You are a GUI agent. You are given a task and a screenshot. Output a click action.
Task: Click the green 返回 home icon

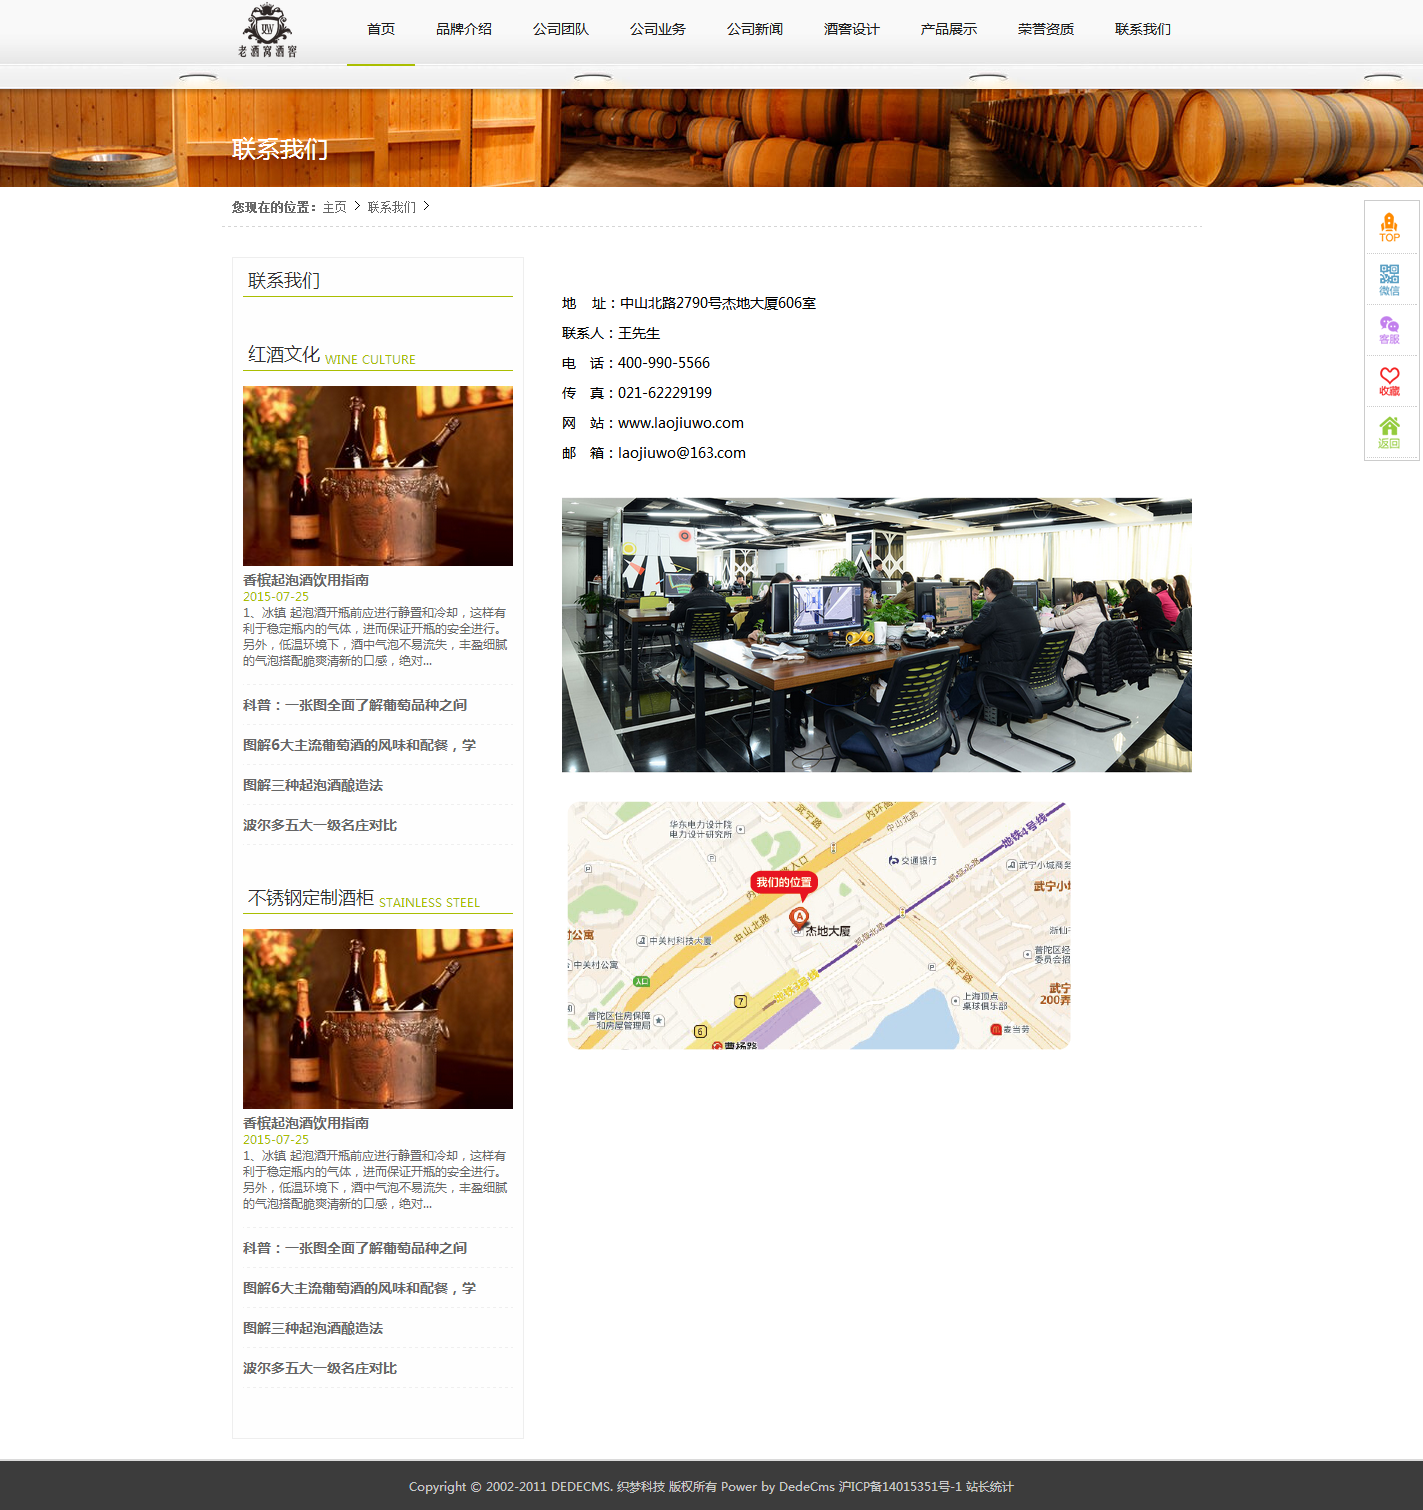coord(1389,433)
